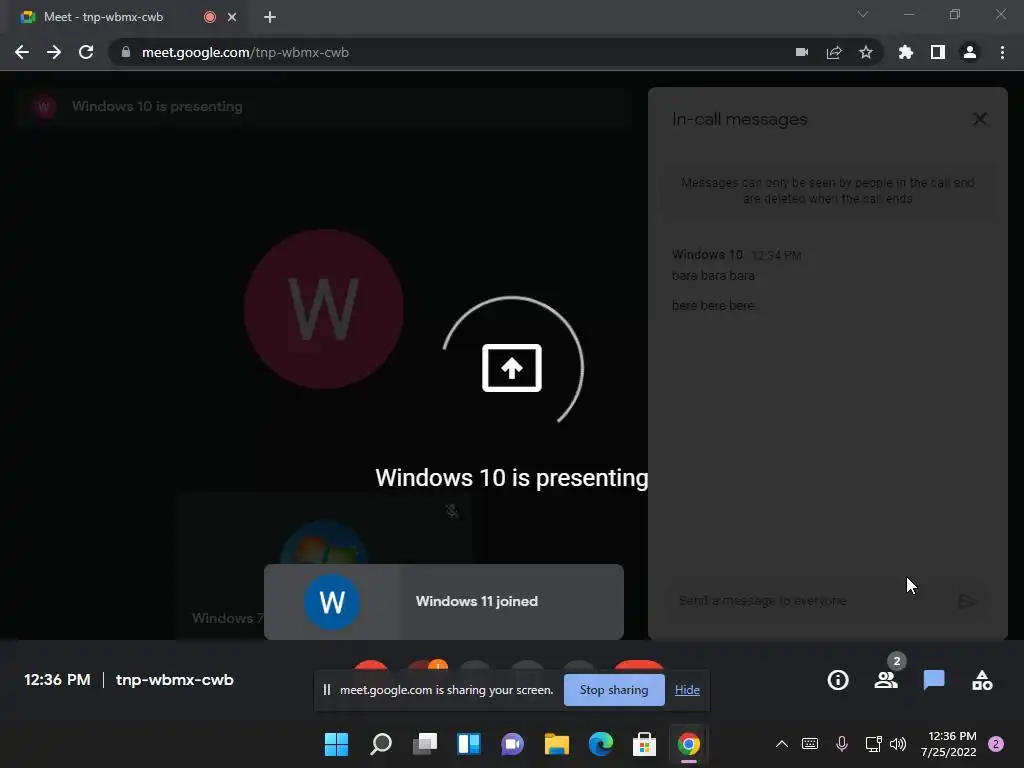Click microphone tray icon
This screenshot has width=1024, height=768.
point(842,744)
